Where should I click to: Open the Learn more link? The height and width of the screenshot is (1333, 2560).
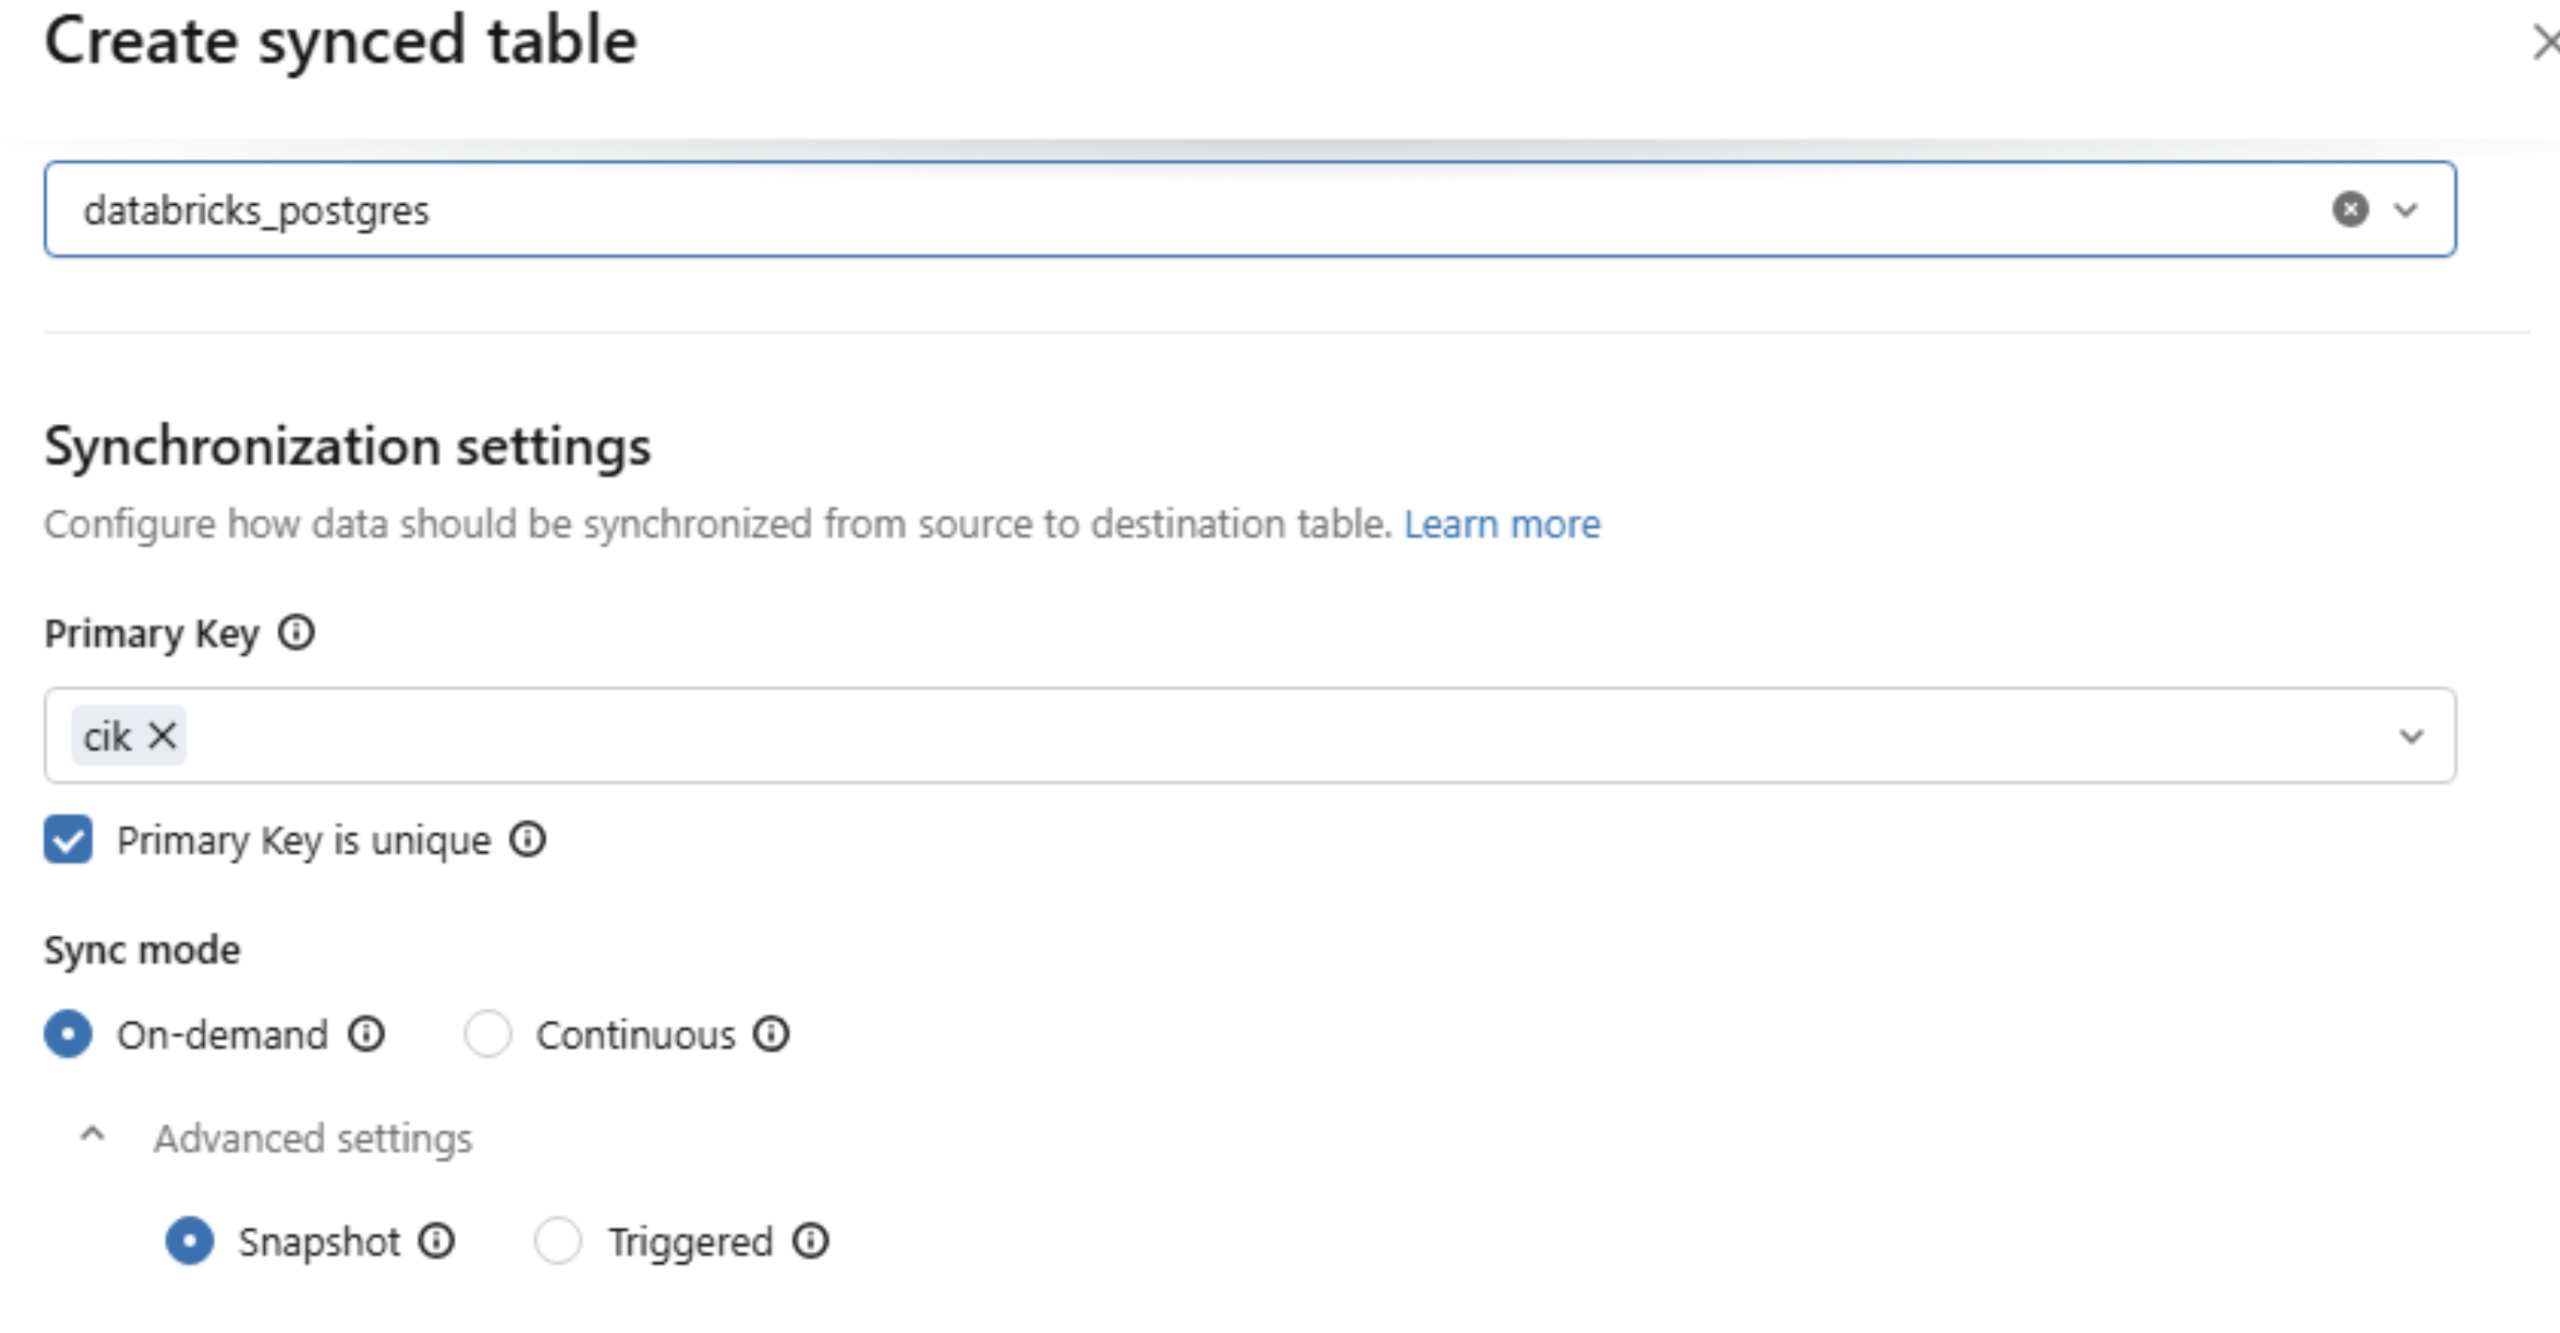(1502, 524)
